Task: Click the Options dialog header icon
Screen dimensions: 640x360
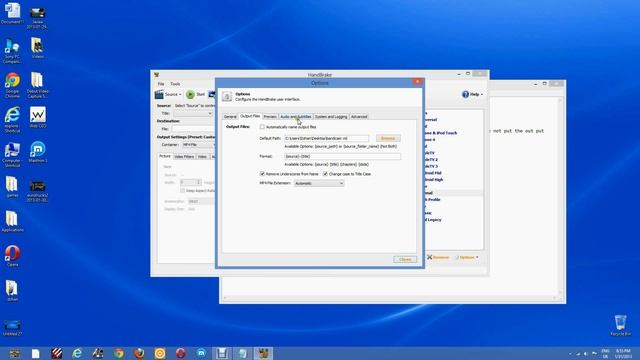Action: 227,96
